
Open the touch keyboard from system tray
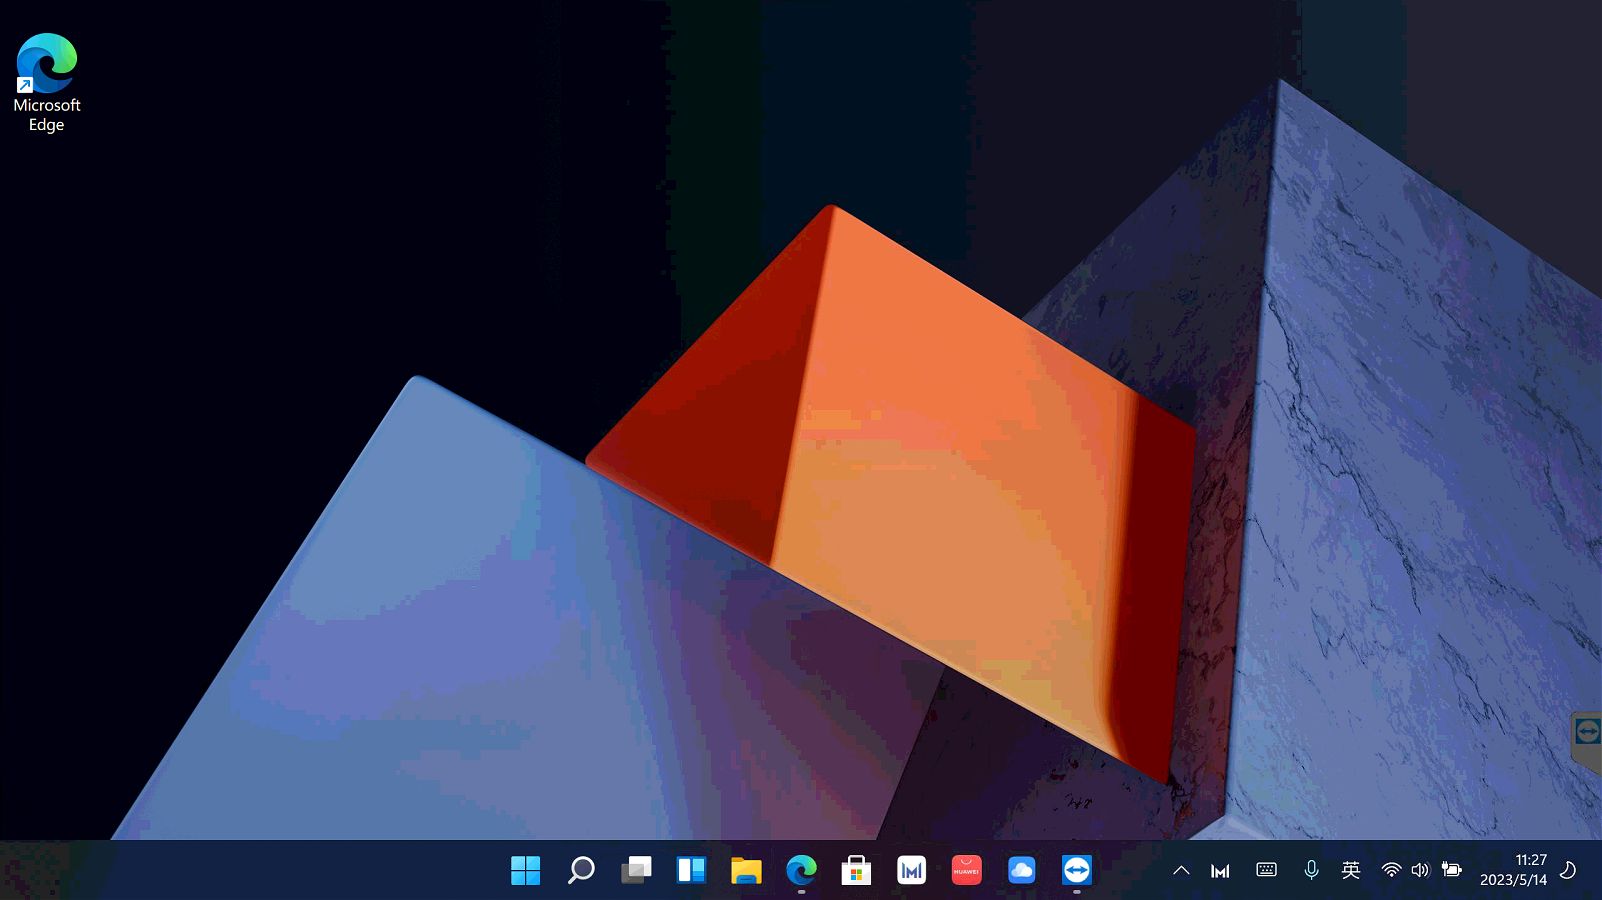[x=1267, y=870]
